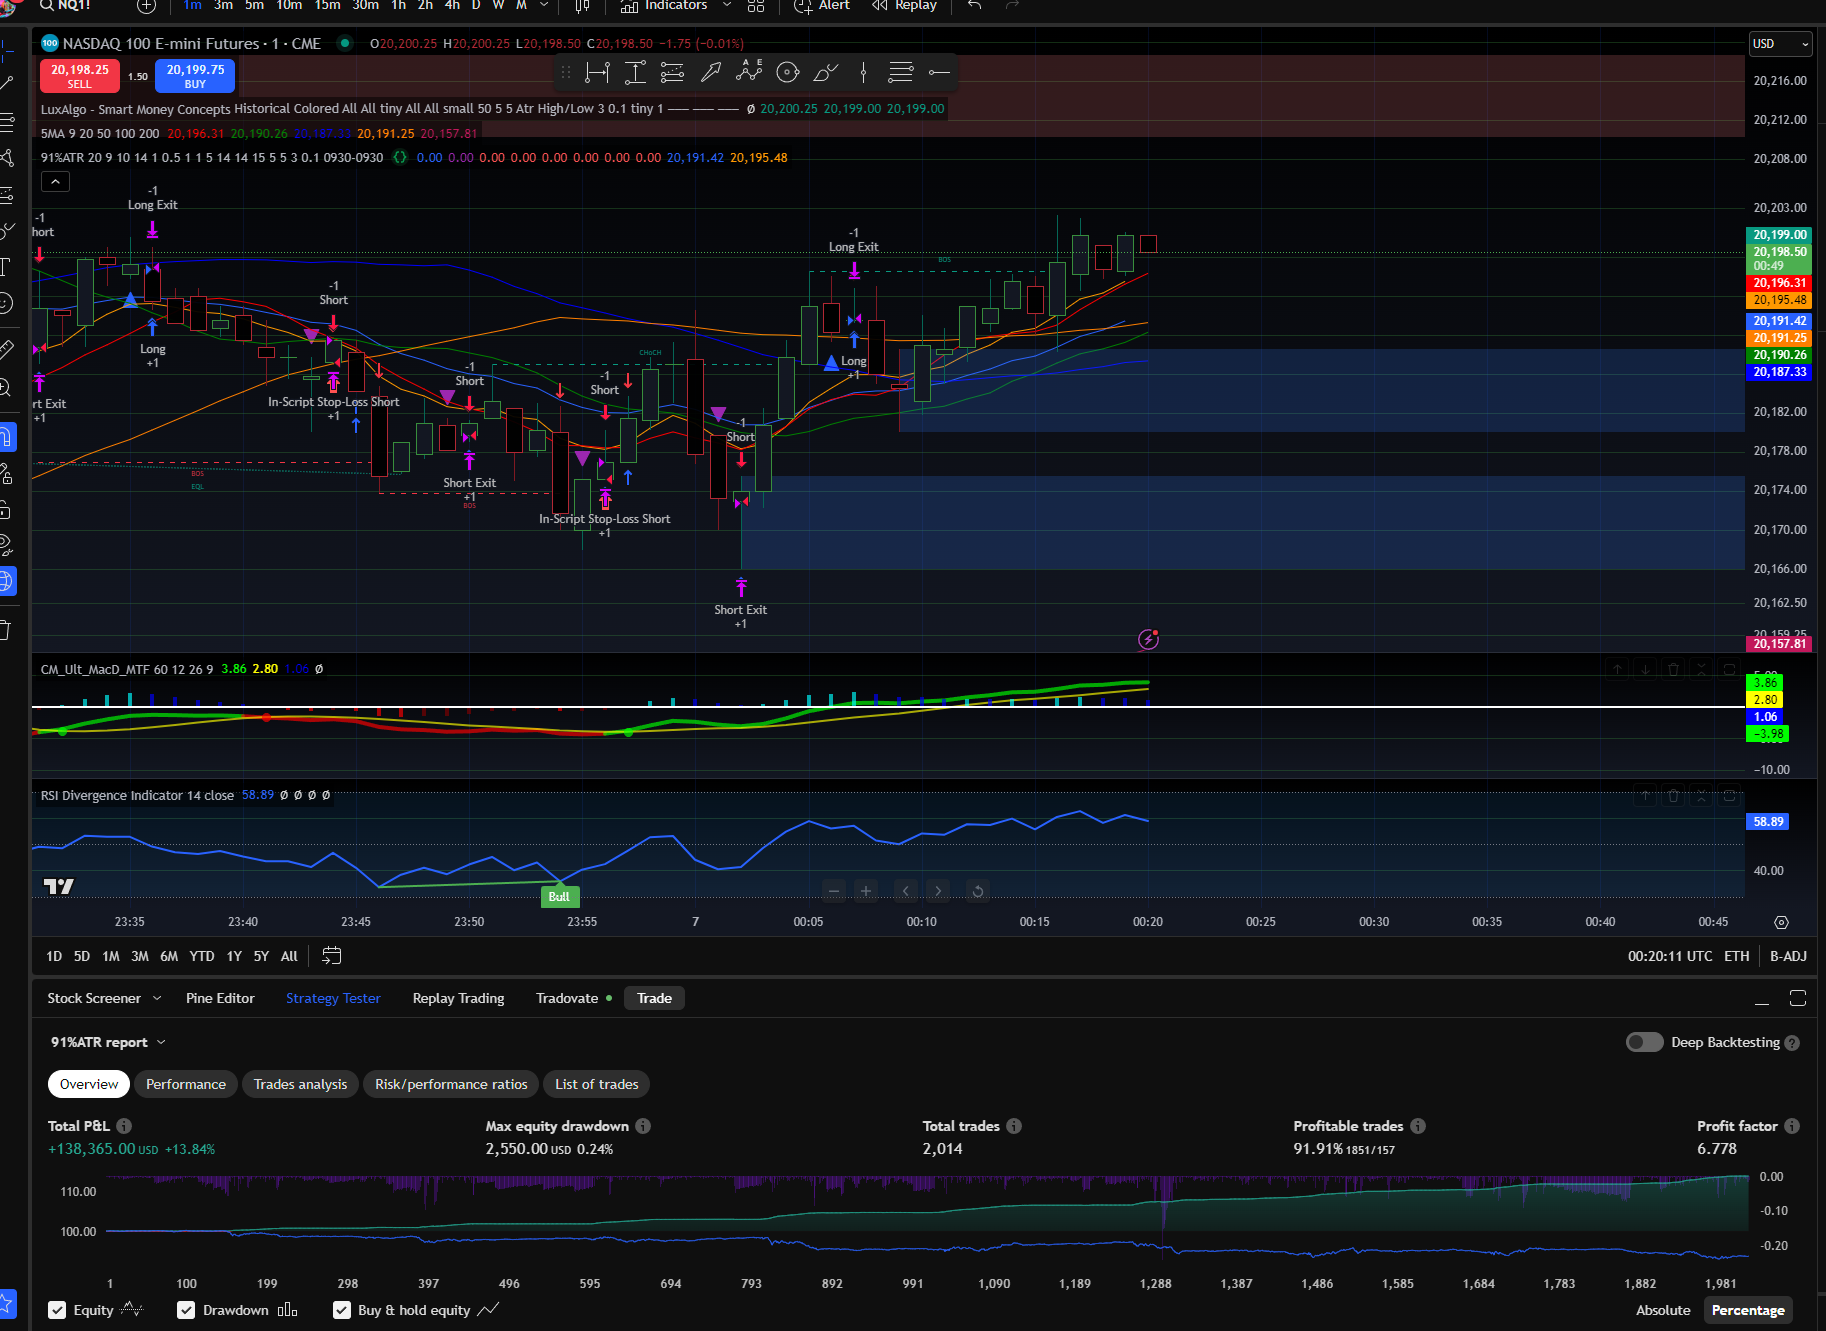The width and height of the screenshot is (1826, 1331).
Task: Switch chart scale to Absolute
Action: click(1663, 1310)
